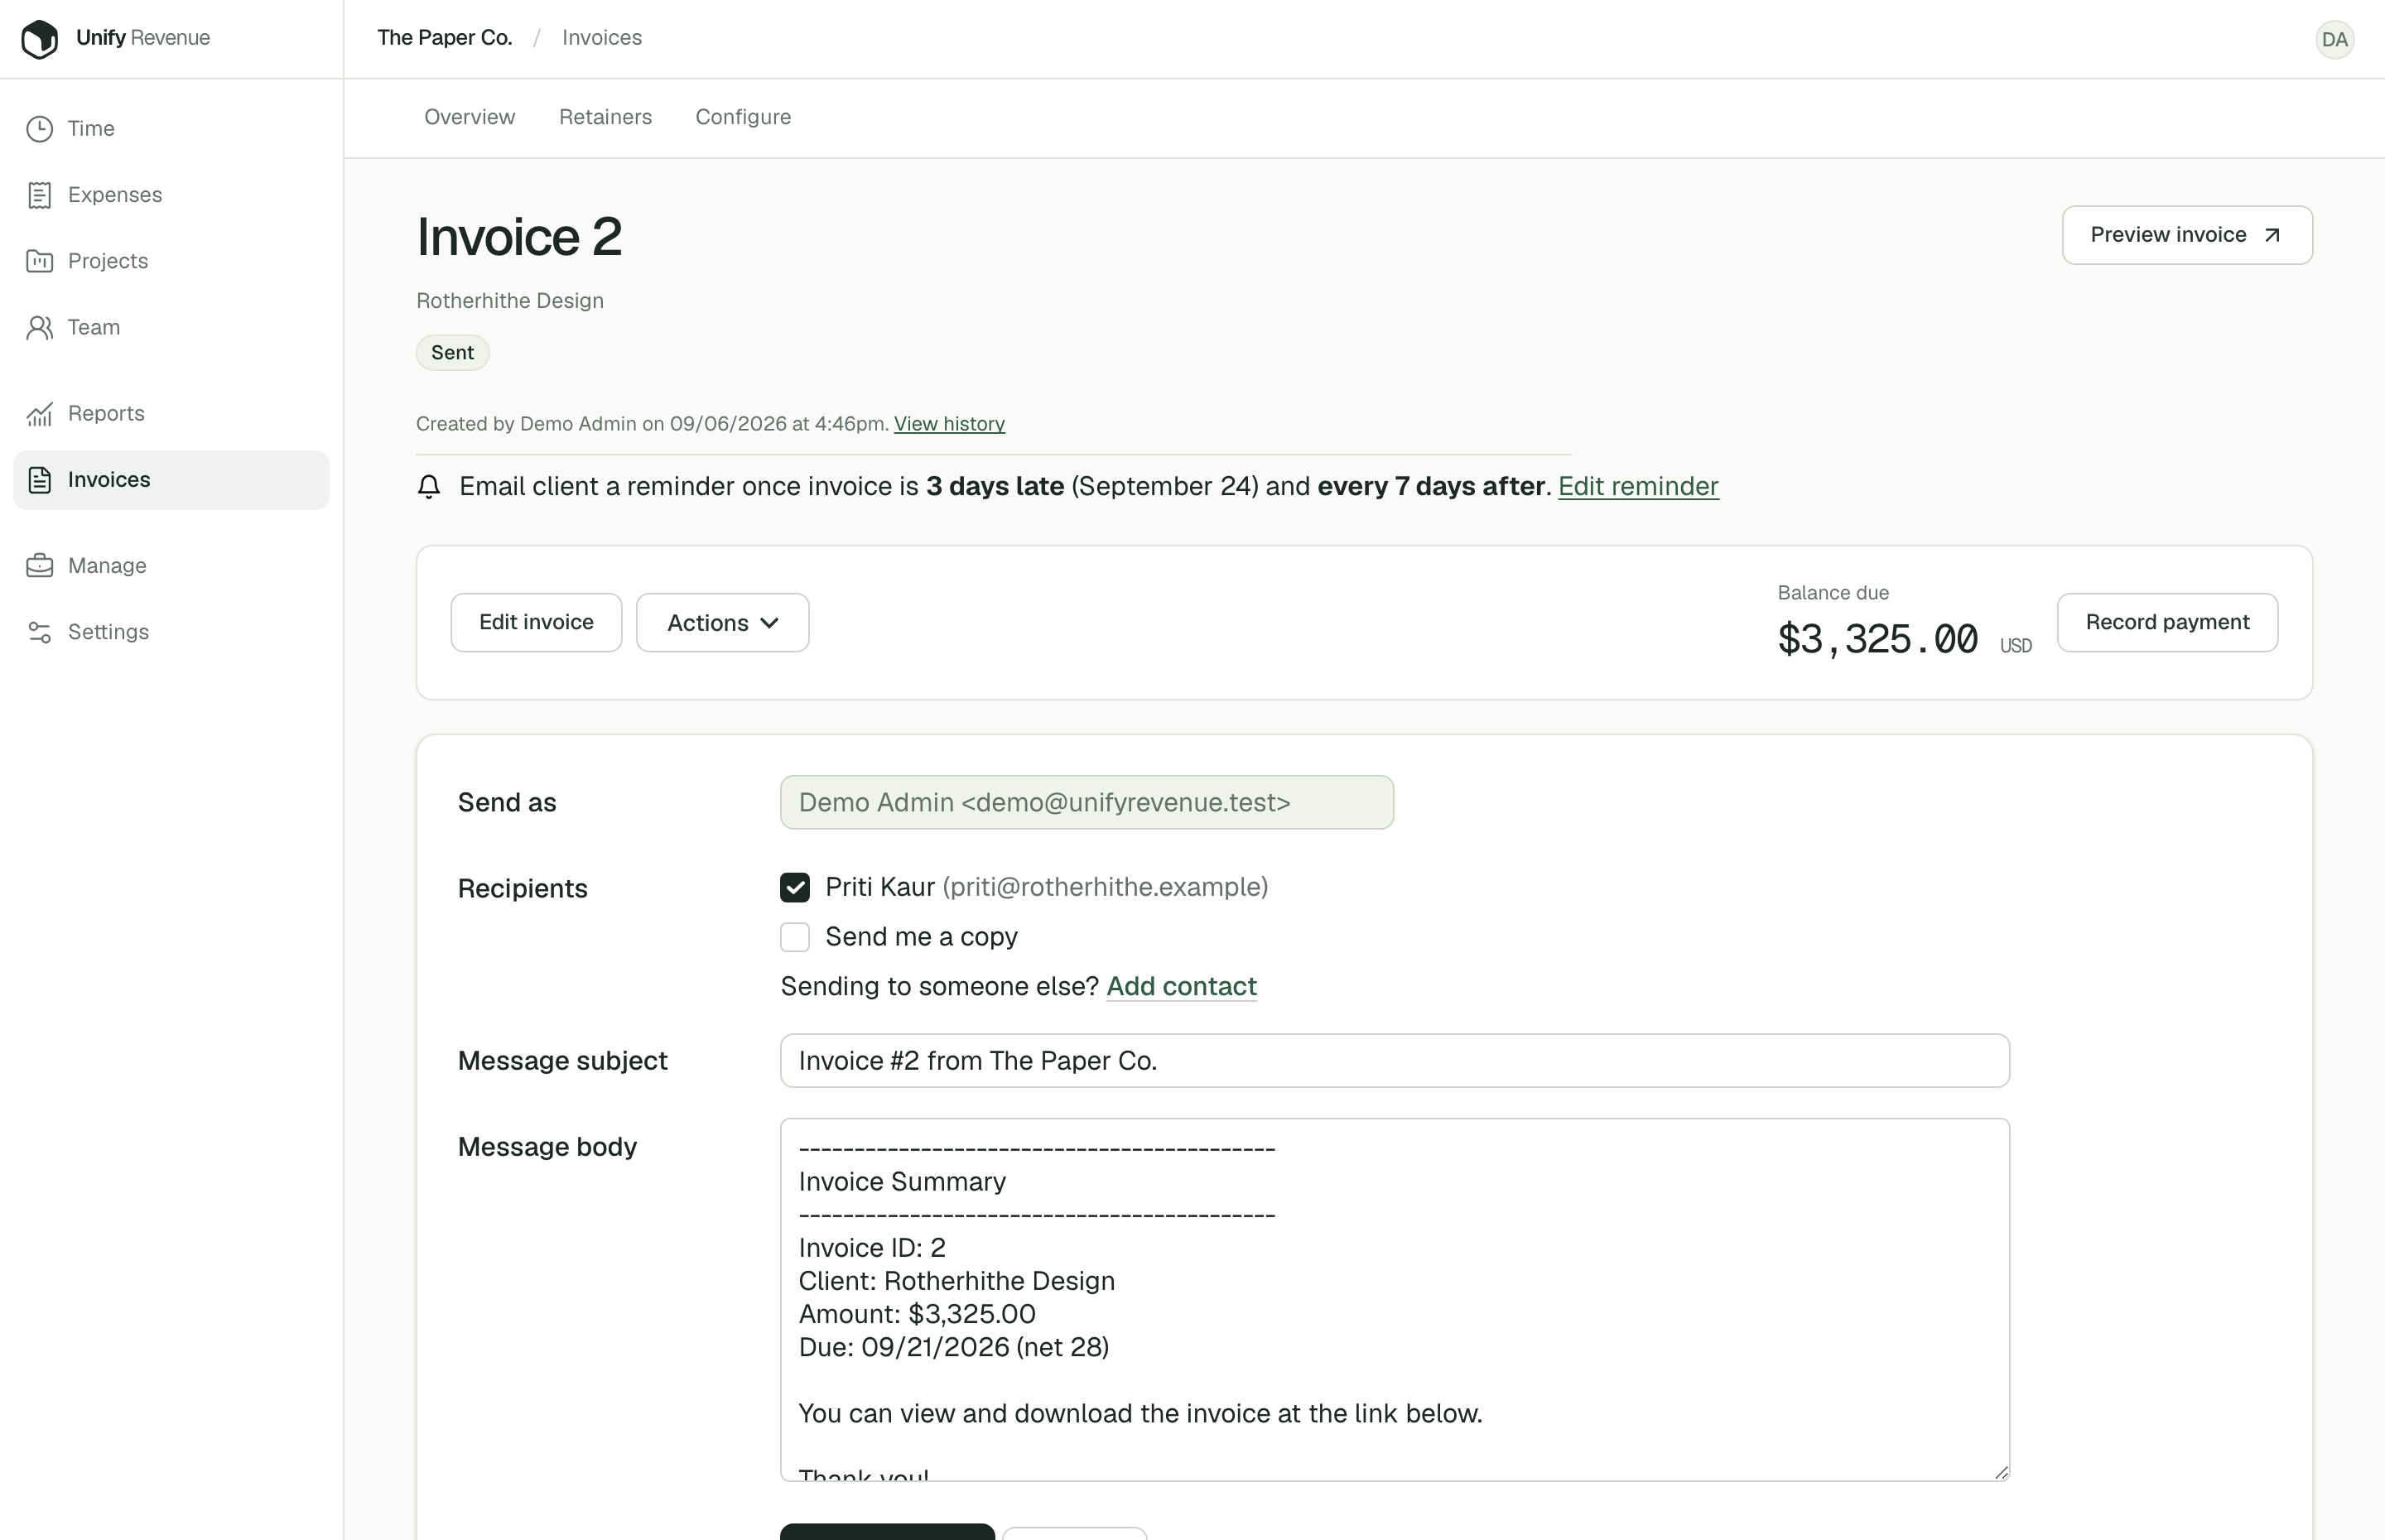Viewport: 2385px width, 1540px height.
Task: Switch to the Retainers tab
Action: tap(605, 117)
